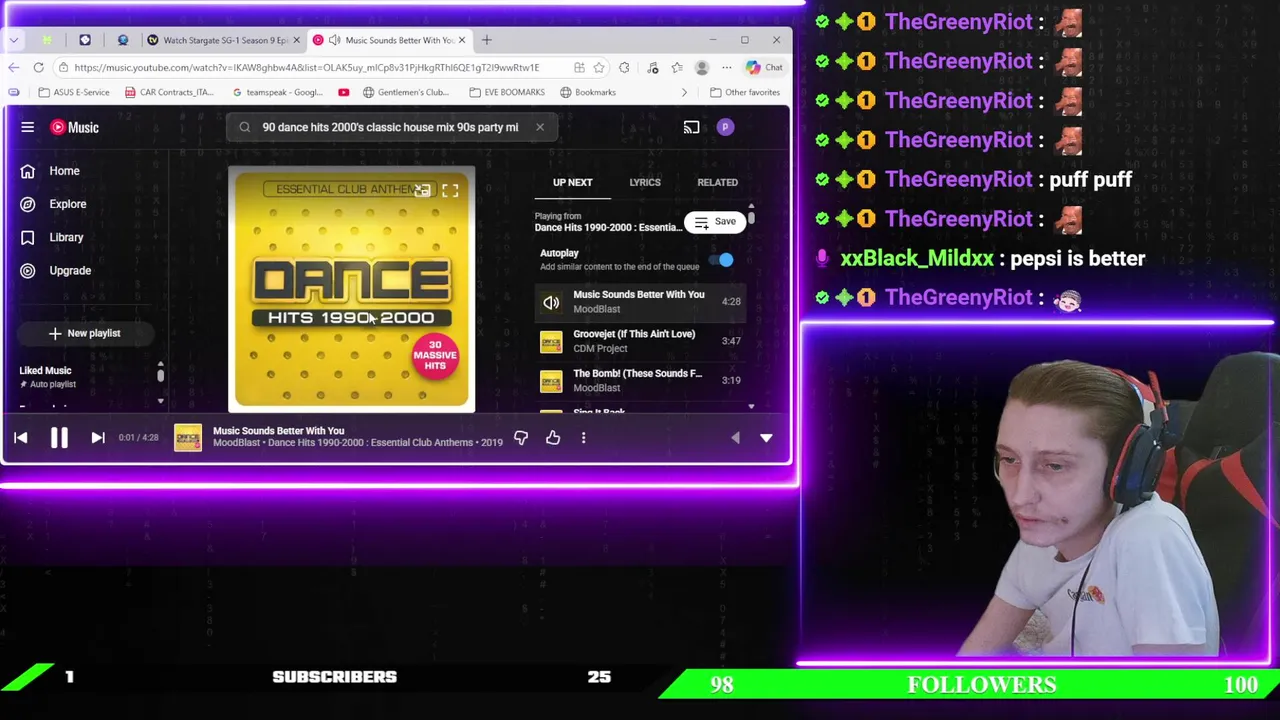The width and height of the screenshot is (1280, 720).
Task: Open a new browser tab
Action: (487, 40)
